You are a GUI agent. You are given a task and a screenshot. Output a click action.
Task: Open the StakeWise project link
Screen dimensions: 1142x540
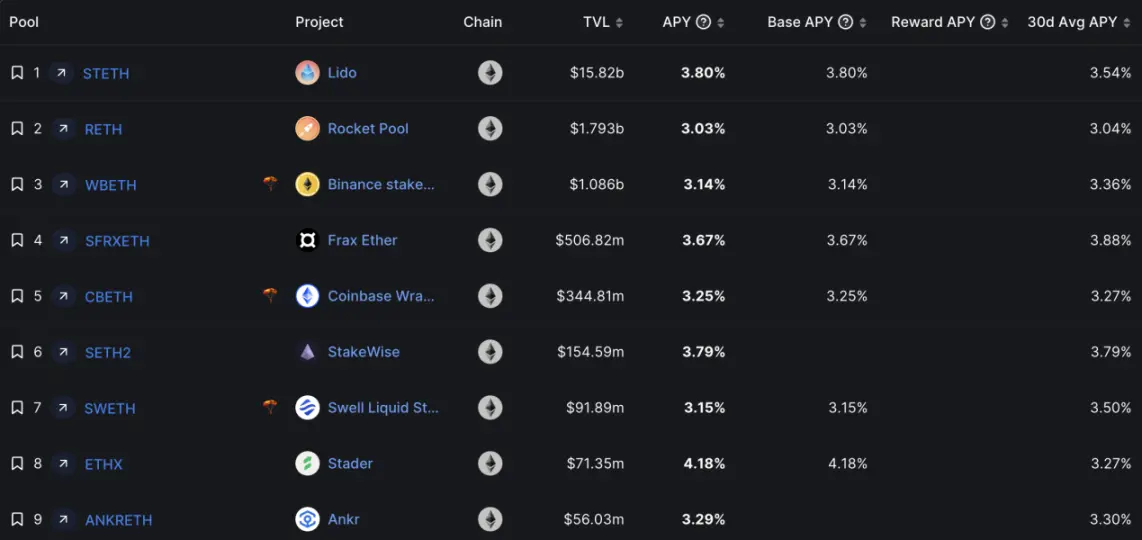point(363,352)
